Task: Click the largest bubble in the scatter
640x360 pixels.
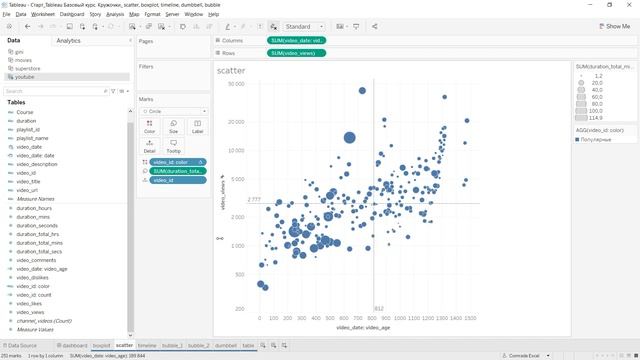Action: [349, 138]
